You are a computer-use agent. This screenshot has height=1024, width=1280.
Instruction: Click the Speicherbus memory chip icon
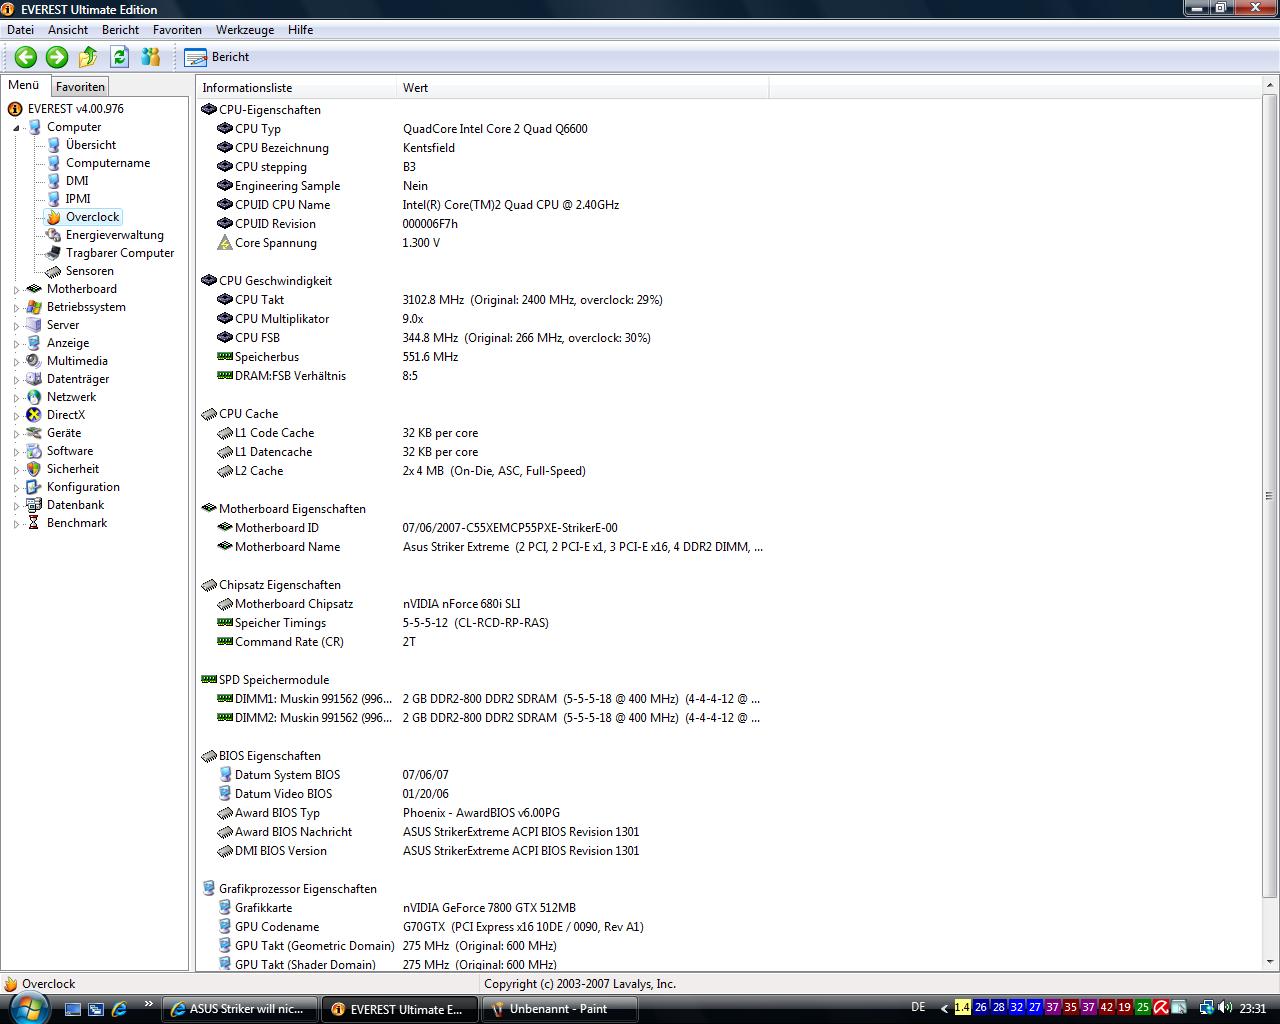(x=225, y=357)
